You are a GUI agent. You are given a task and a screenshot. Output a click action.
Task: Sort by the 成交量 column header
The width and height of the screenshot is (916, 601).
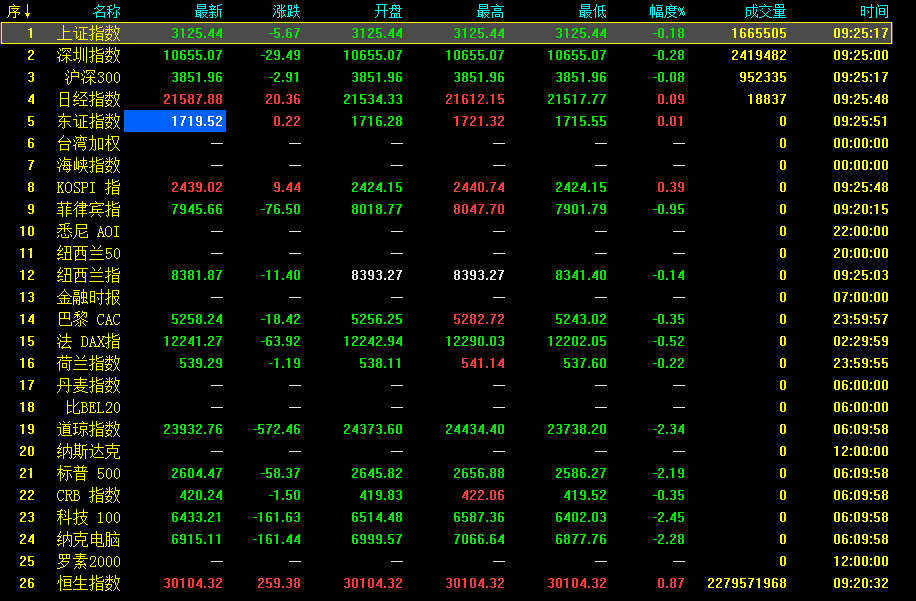[765, 12]
